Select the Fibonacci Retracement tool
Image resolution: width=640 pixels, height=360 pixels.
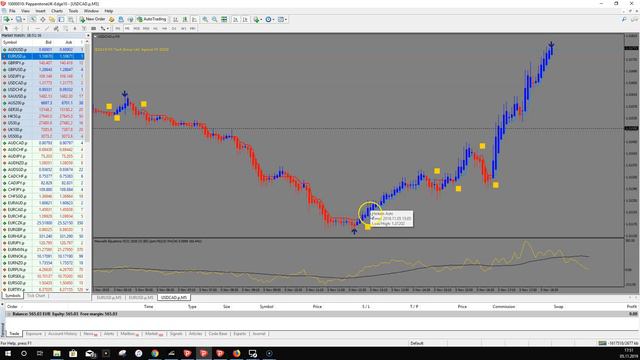pos(65,28)
